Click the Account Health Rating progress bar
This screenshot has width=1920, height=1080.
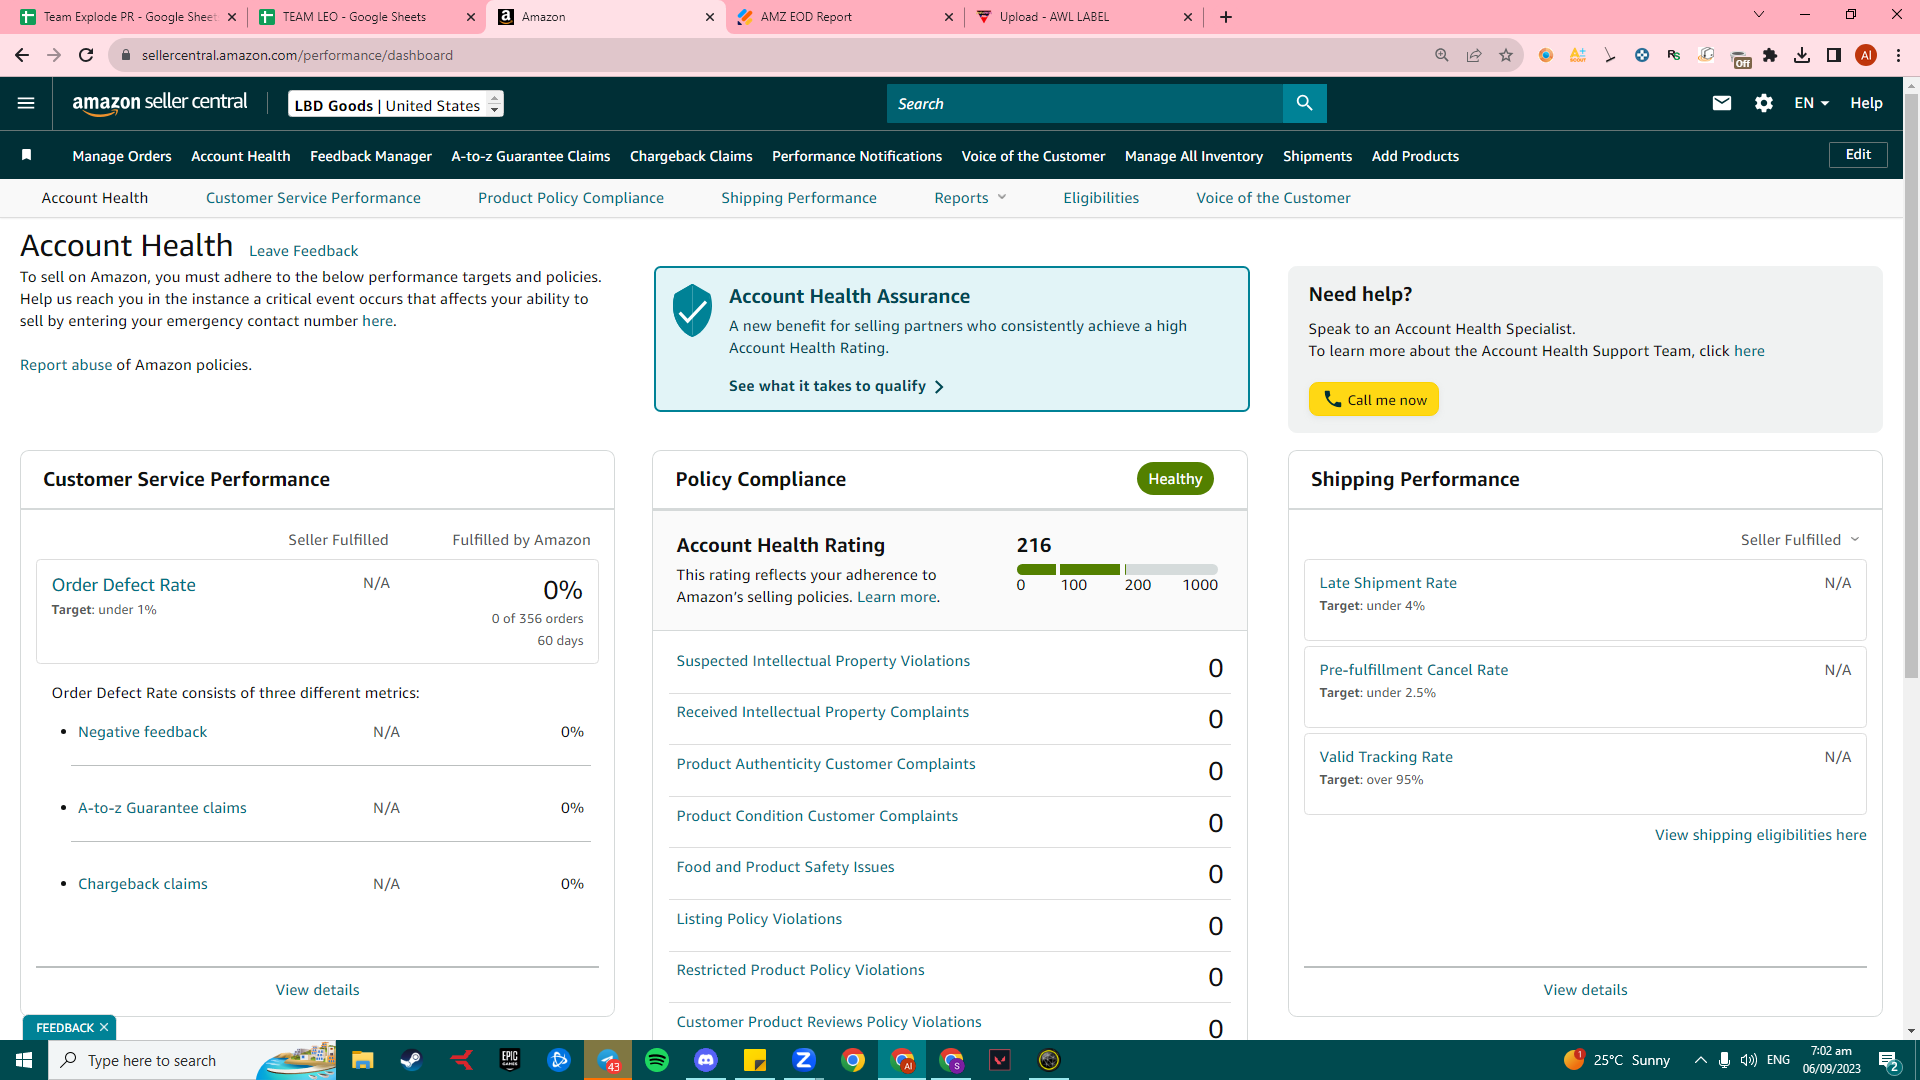pyautogui.click(x=1117, y=569)
